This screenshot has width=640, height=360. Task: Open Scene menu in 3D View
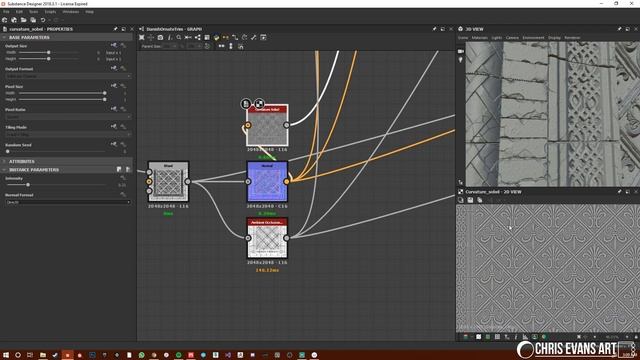pyautogui.click(x=463, y=38)
